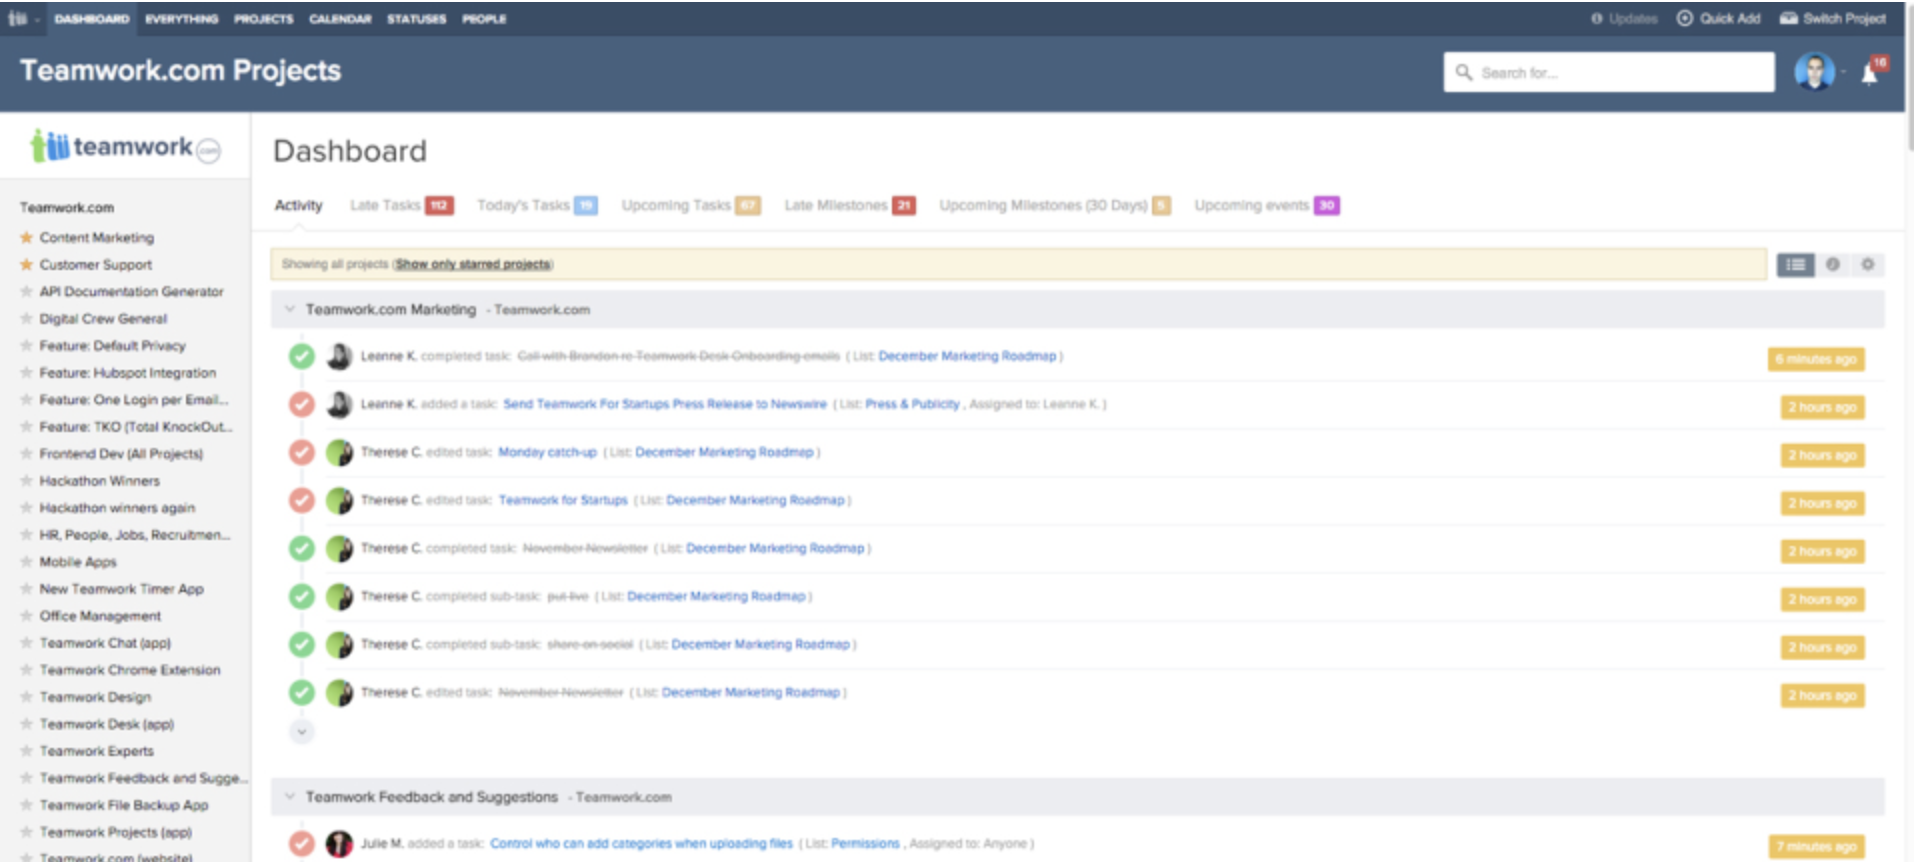Collapse the Teamwork.com Marketing section
Image resolution: width=1914 pixels, height=862 pixels.
point(289,310)
